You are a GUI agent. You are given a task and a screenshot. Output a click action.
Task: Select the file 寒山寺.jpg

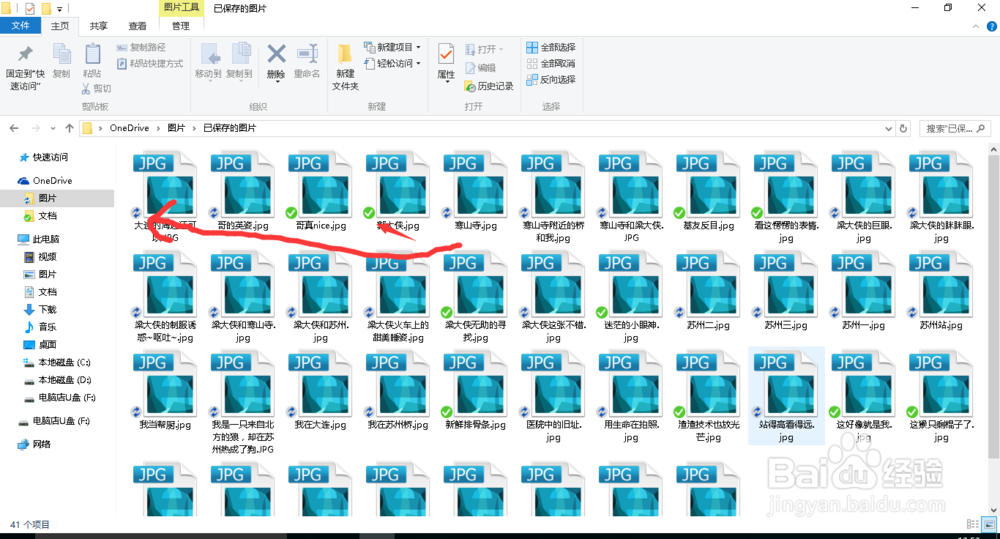(476, 191)
